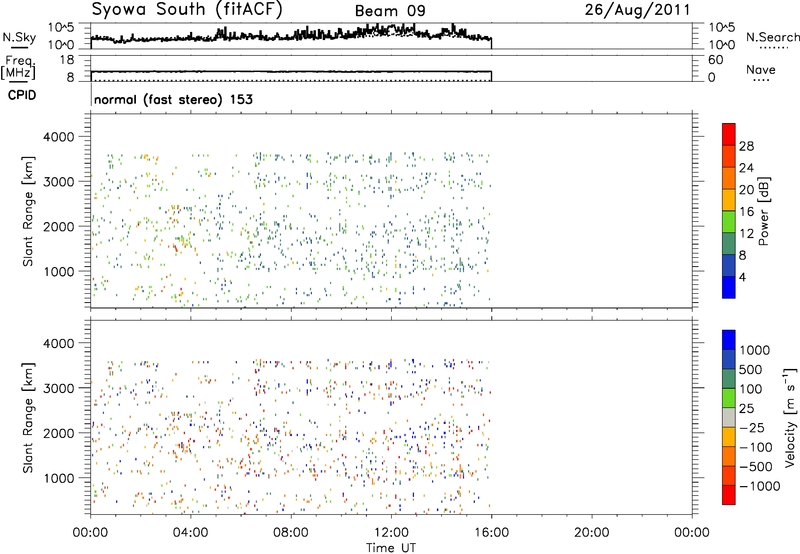Click the 1000 km tick in velocity panel
800x554 pixels.
59,478
